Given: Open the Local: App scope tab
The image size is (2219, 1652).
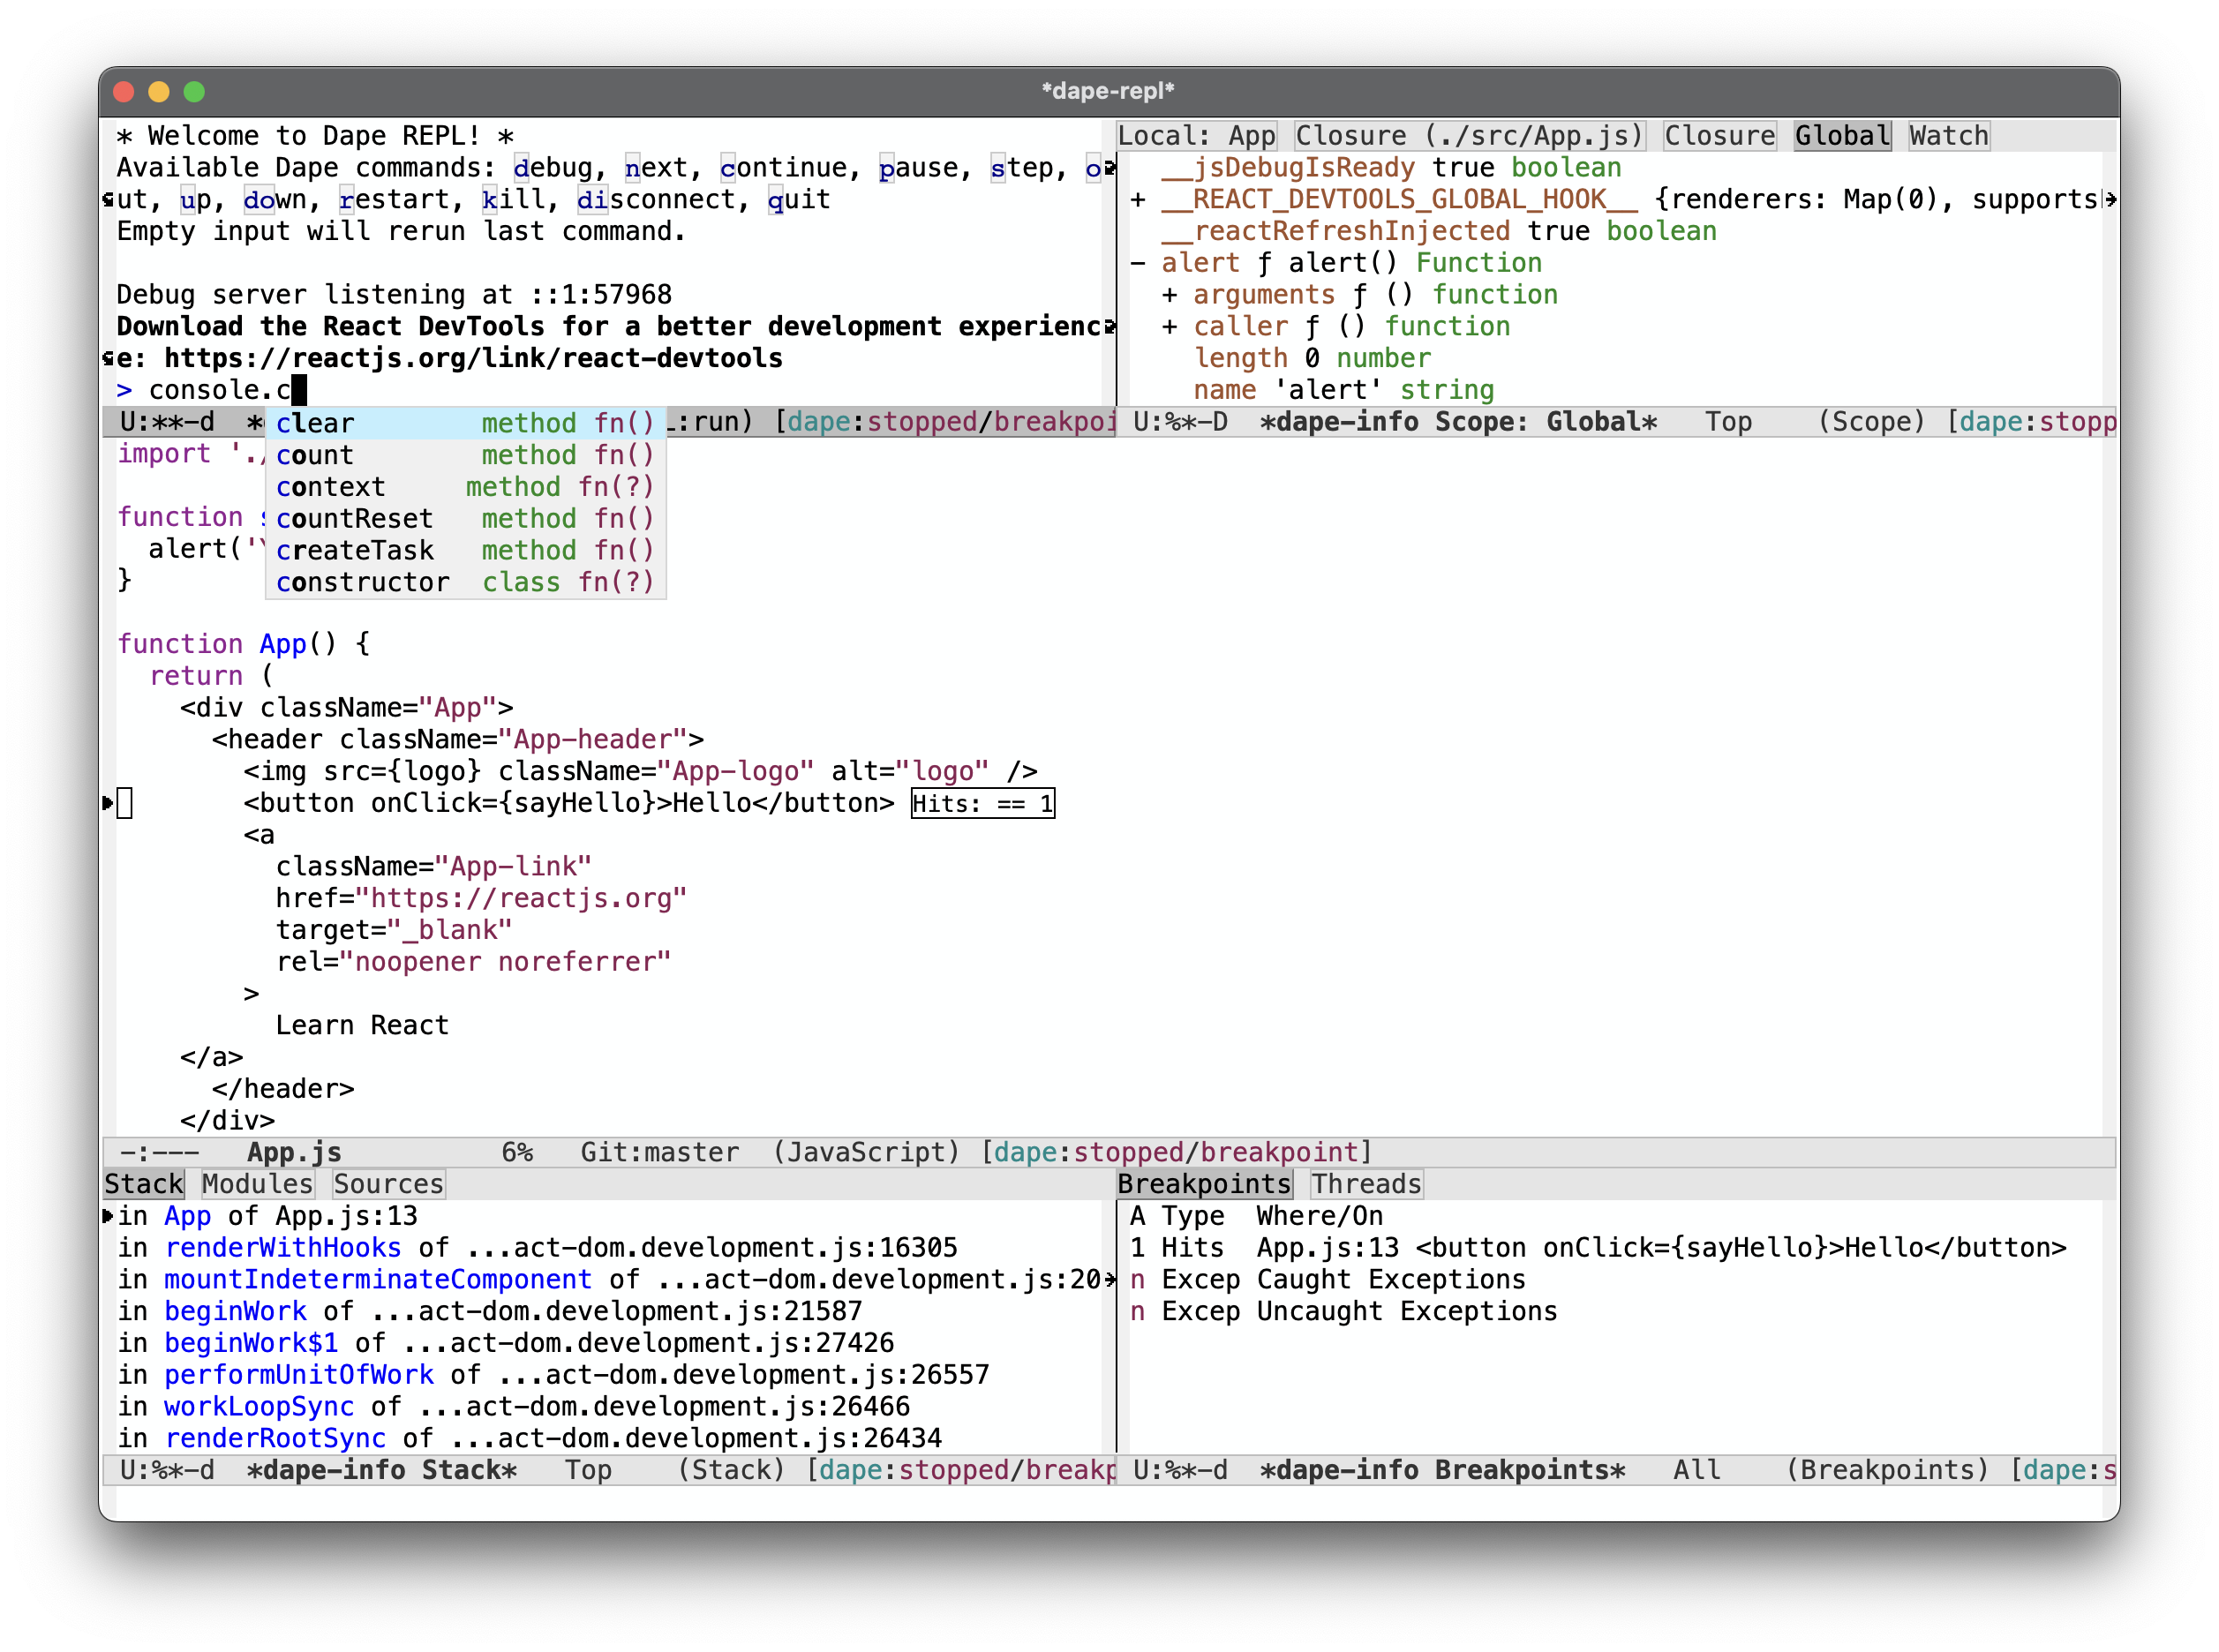Looking at the screenshot, I should click(x=1196, y=136).
